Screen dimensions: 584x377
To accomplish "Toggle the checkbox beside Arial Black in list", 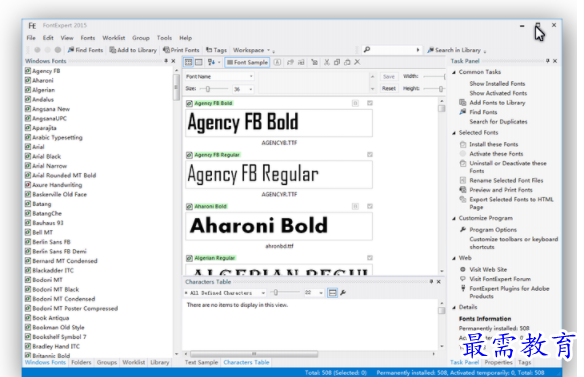I will (28, 156).
